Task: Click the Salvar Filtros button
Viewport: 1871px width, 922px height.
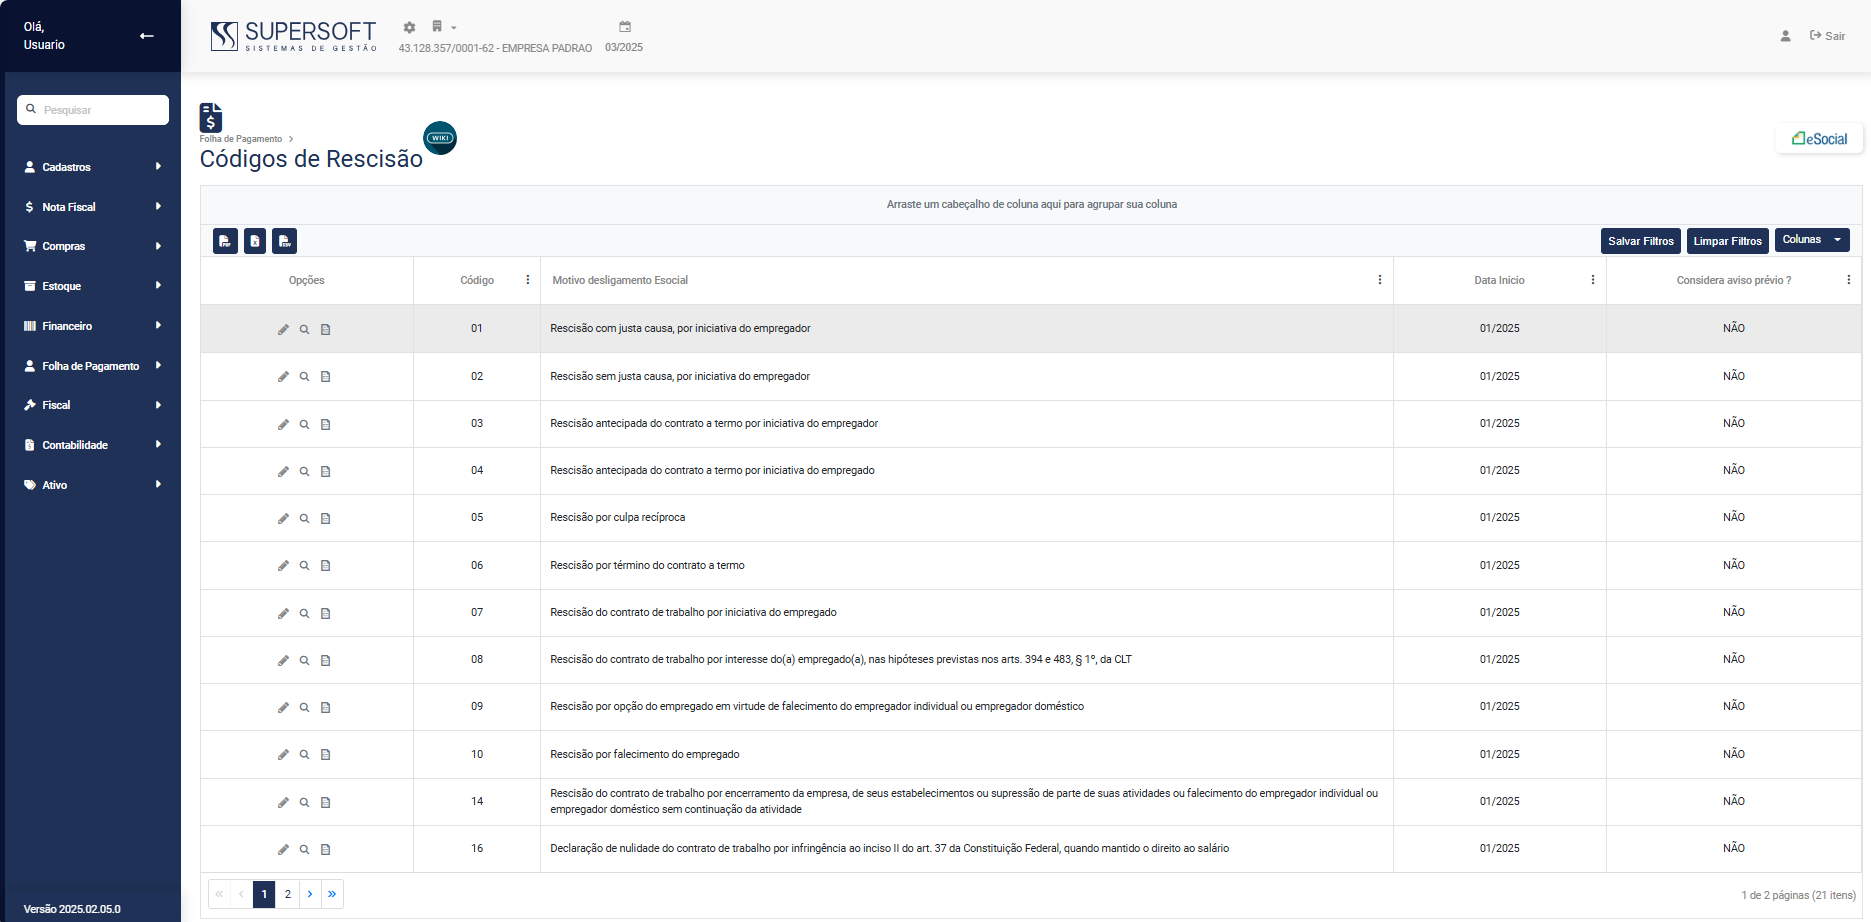Action: (1640, 241)
